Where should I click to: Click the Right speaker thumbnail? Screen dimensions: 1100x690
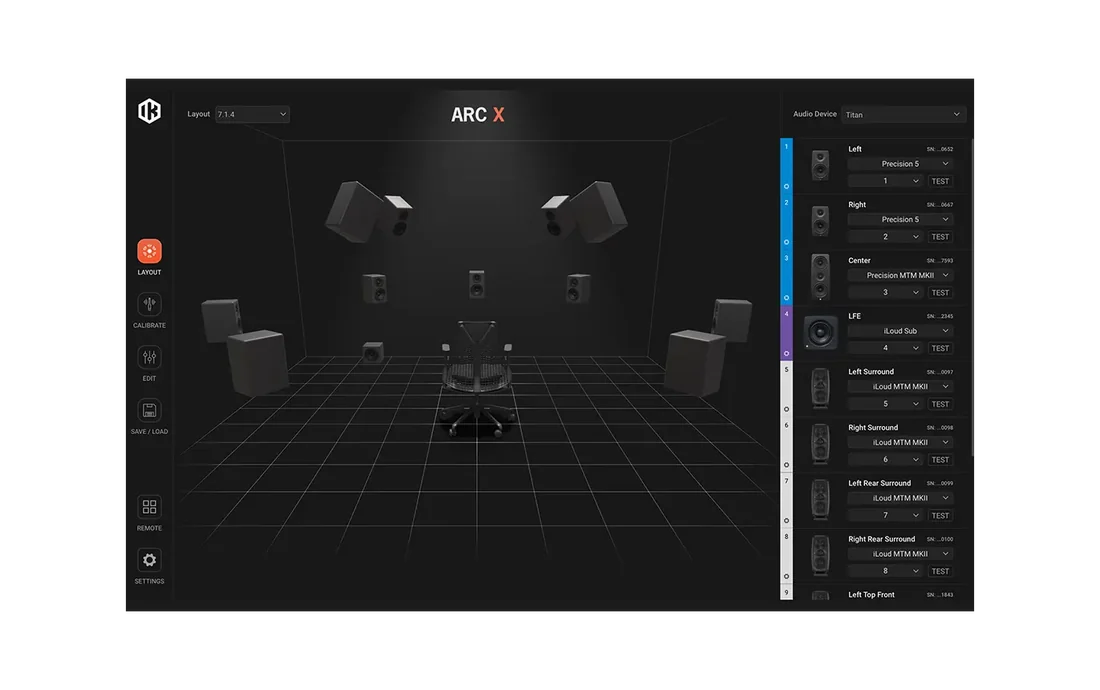pos(820,221)
